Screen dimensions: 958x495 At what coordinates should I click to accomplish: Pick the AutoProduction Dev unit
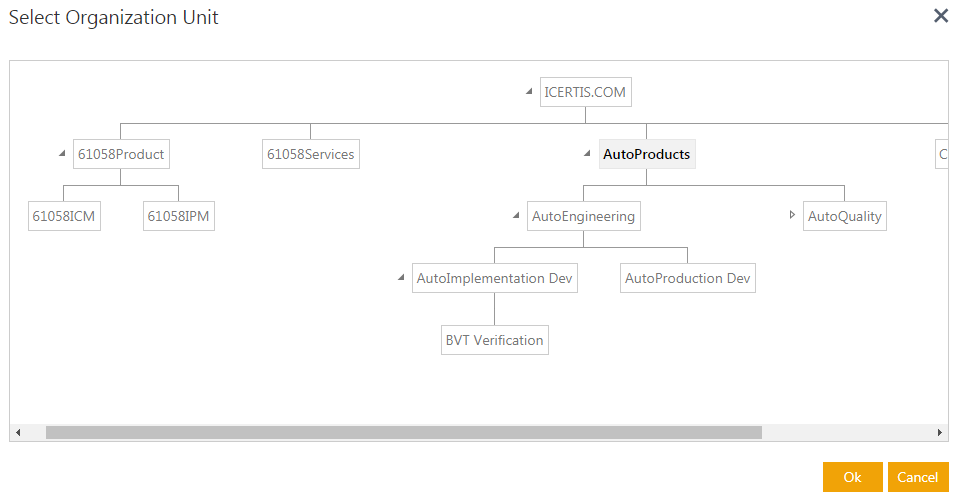click(x=687, y=278)
